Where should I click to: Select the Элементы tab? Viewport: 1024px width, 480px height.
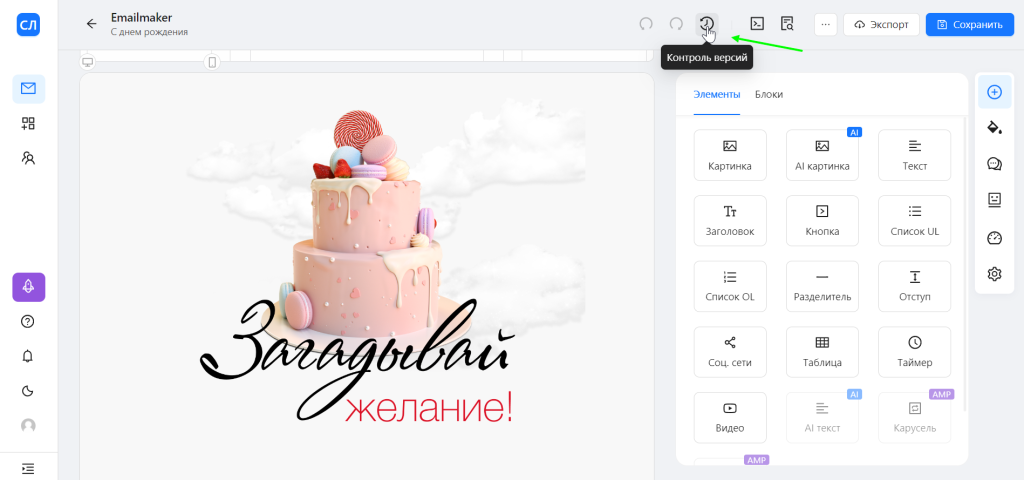coord(717,94)
